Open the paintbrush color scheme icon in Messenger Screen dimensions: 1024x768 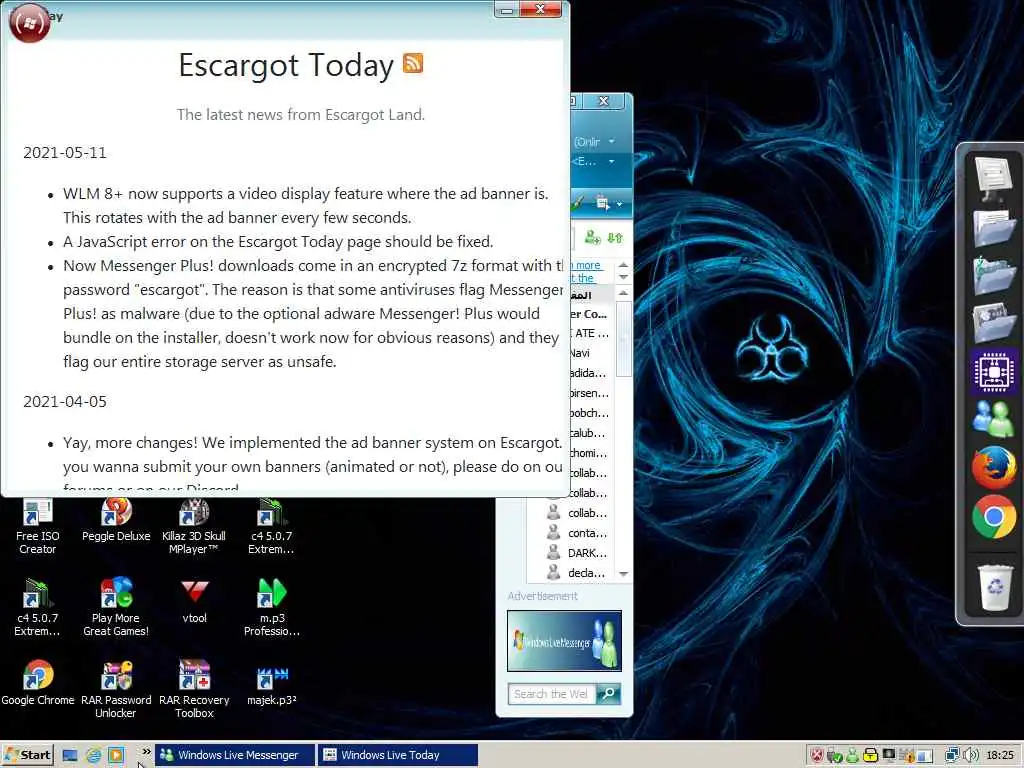(x=577, y=203)
